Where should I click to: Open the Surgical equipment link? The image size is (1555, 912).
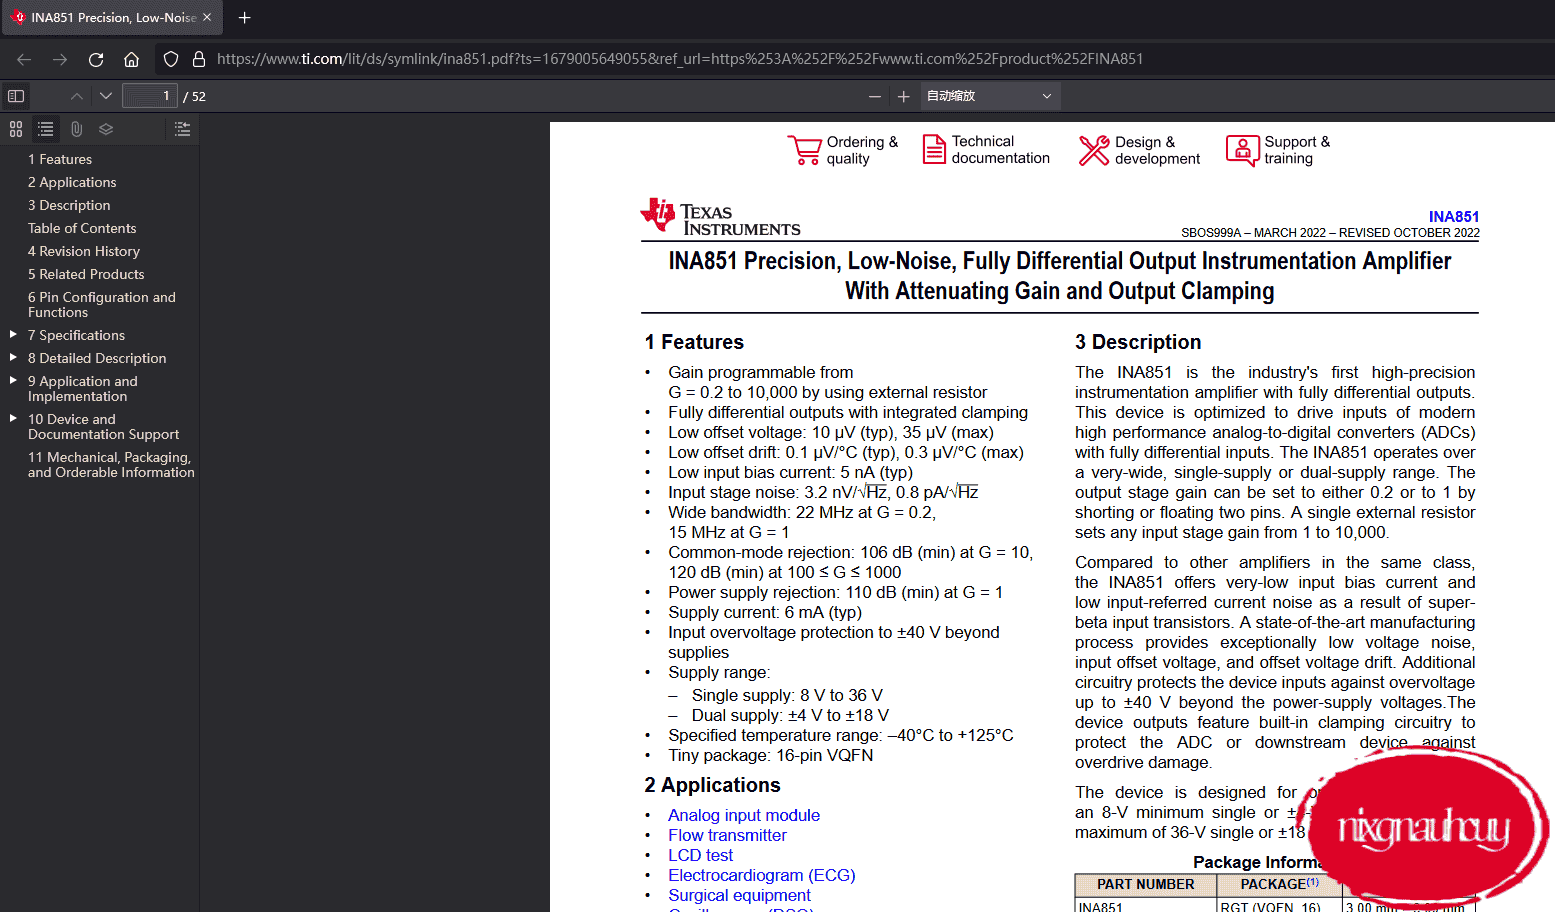coord(739,895)
